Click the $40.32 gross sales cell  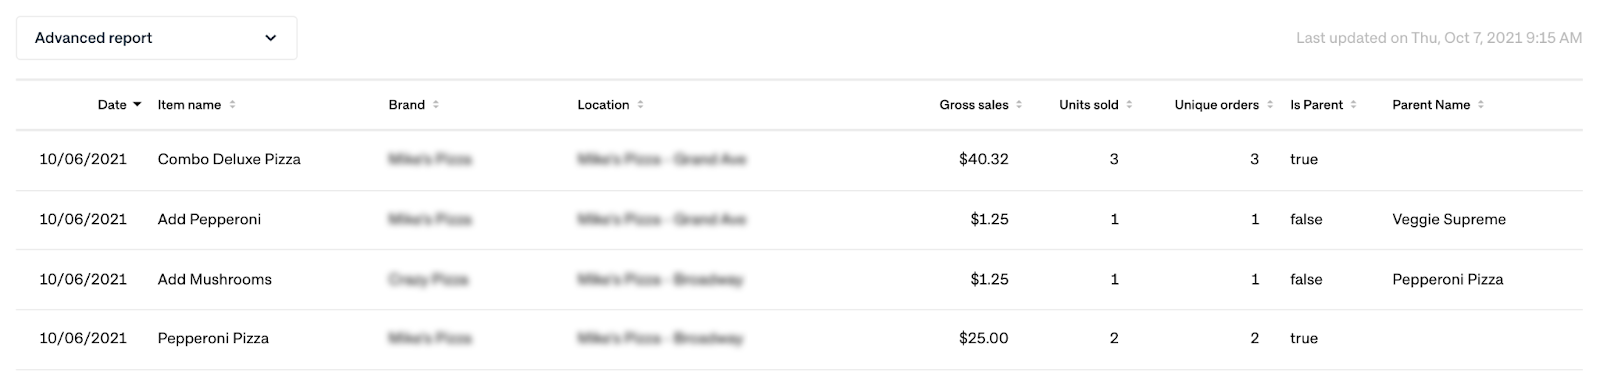click(983, 159)
